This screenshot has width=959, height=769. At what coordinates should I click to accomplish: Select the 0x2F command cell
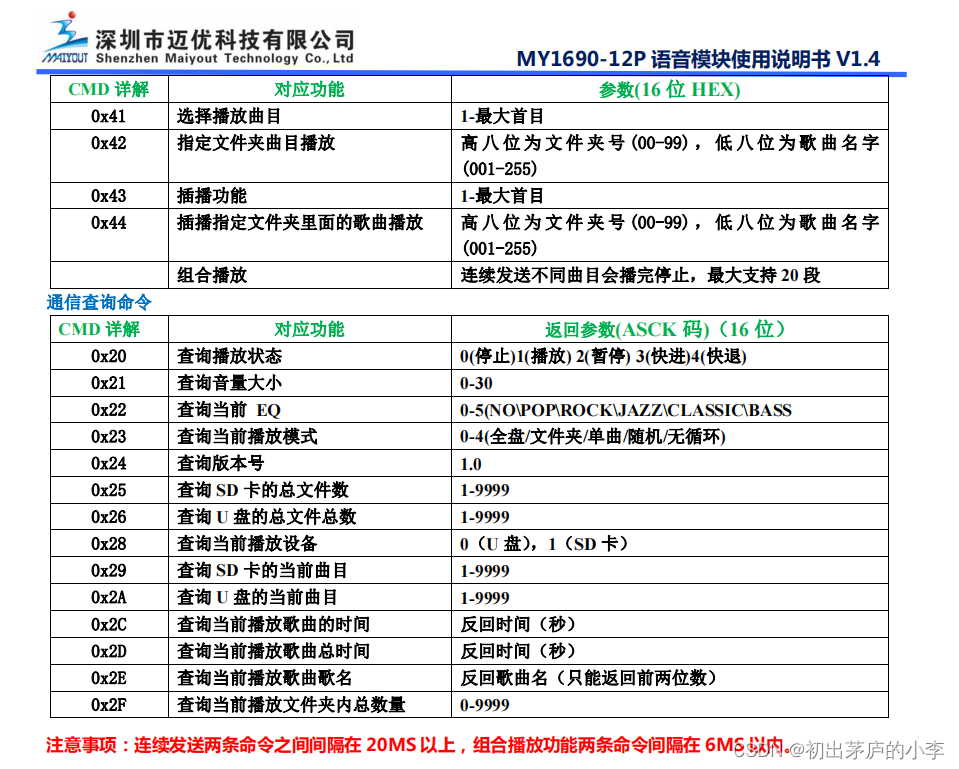pos(109,704)
